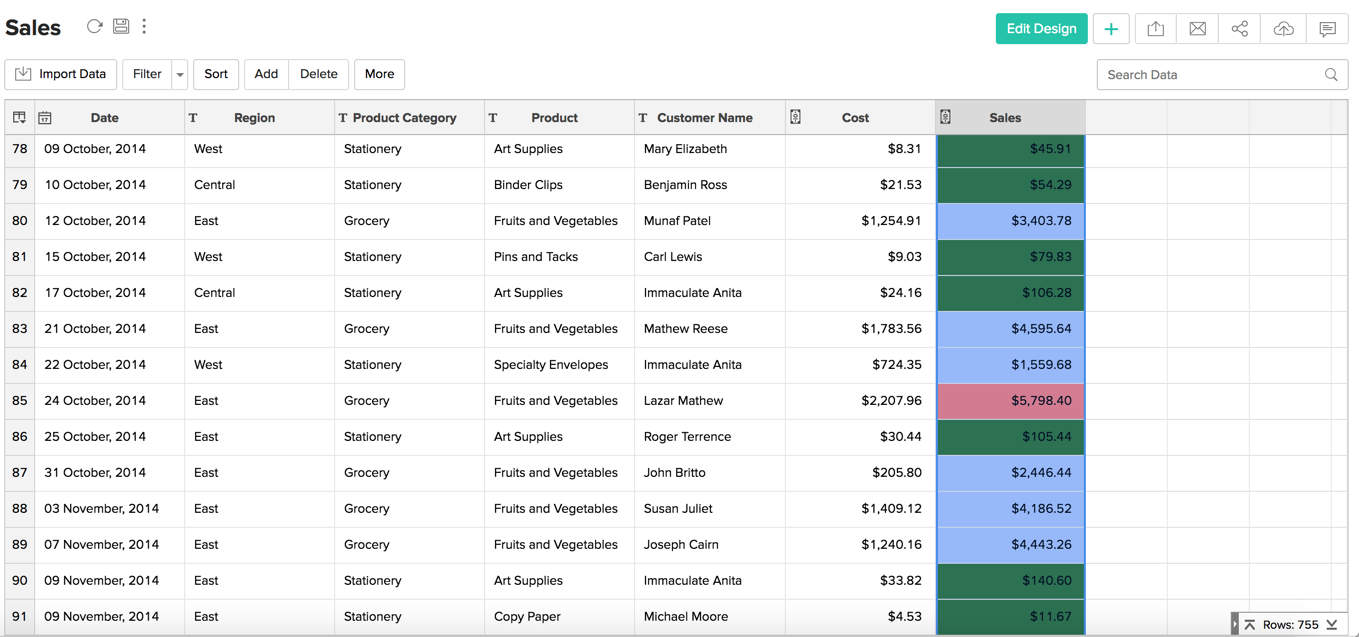Viewport: 1359px width, 637px height.
Task: Open the three-dot overflow menu beside Sales title
Action: point(144,26)
